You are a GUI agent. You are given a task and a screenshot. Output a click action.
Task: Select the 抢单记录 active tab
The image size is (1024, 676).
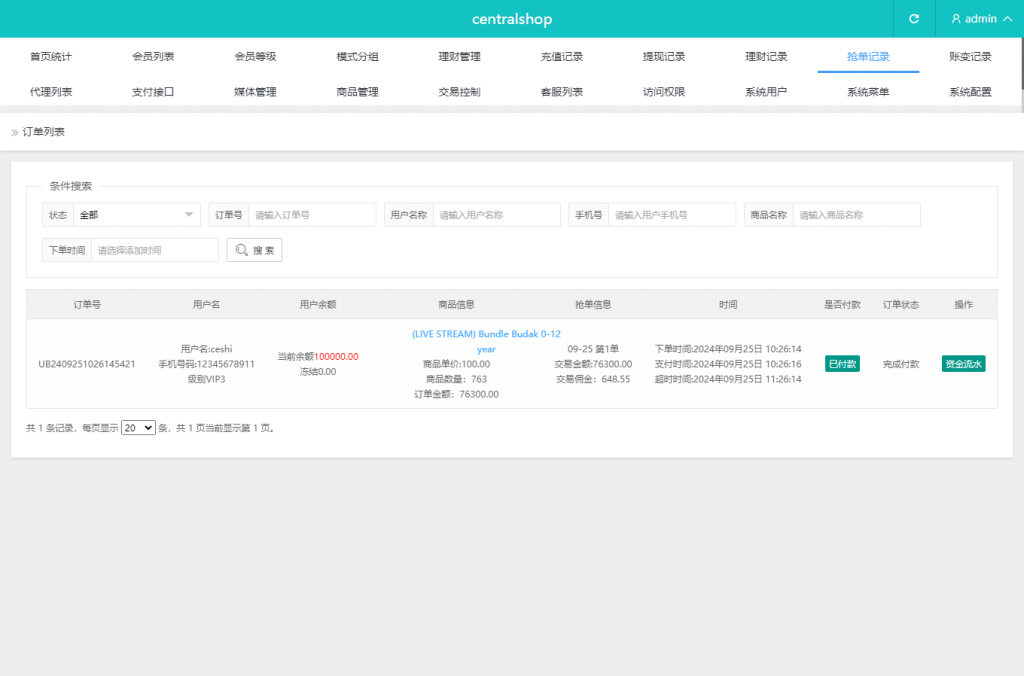(867, 57)
